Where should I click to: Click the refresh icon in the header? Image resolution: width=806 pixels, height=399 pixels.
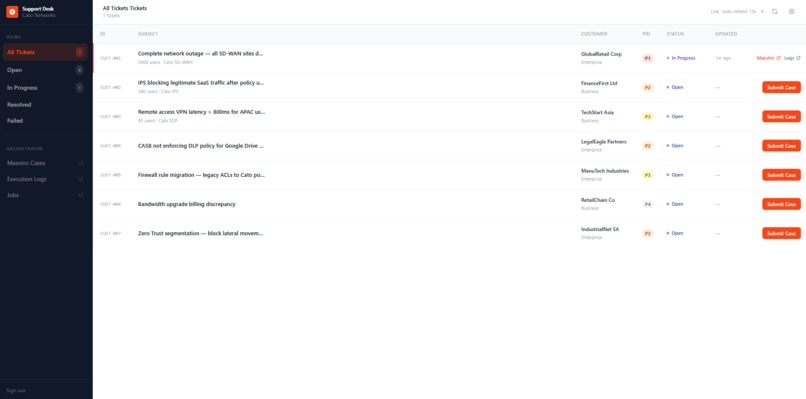(x=775, y=11)
